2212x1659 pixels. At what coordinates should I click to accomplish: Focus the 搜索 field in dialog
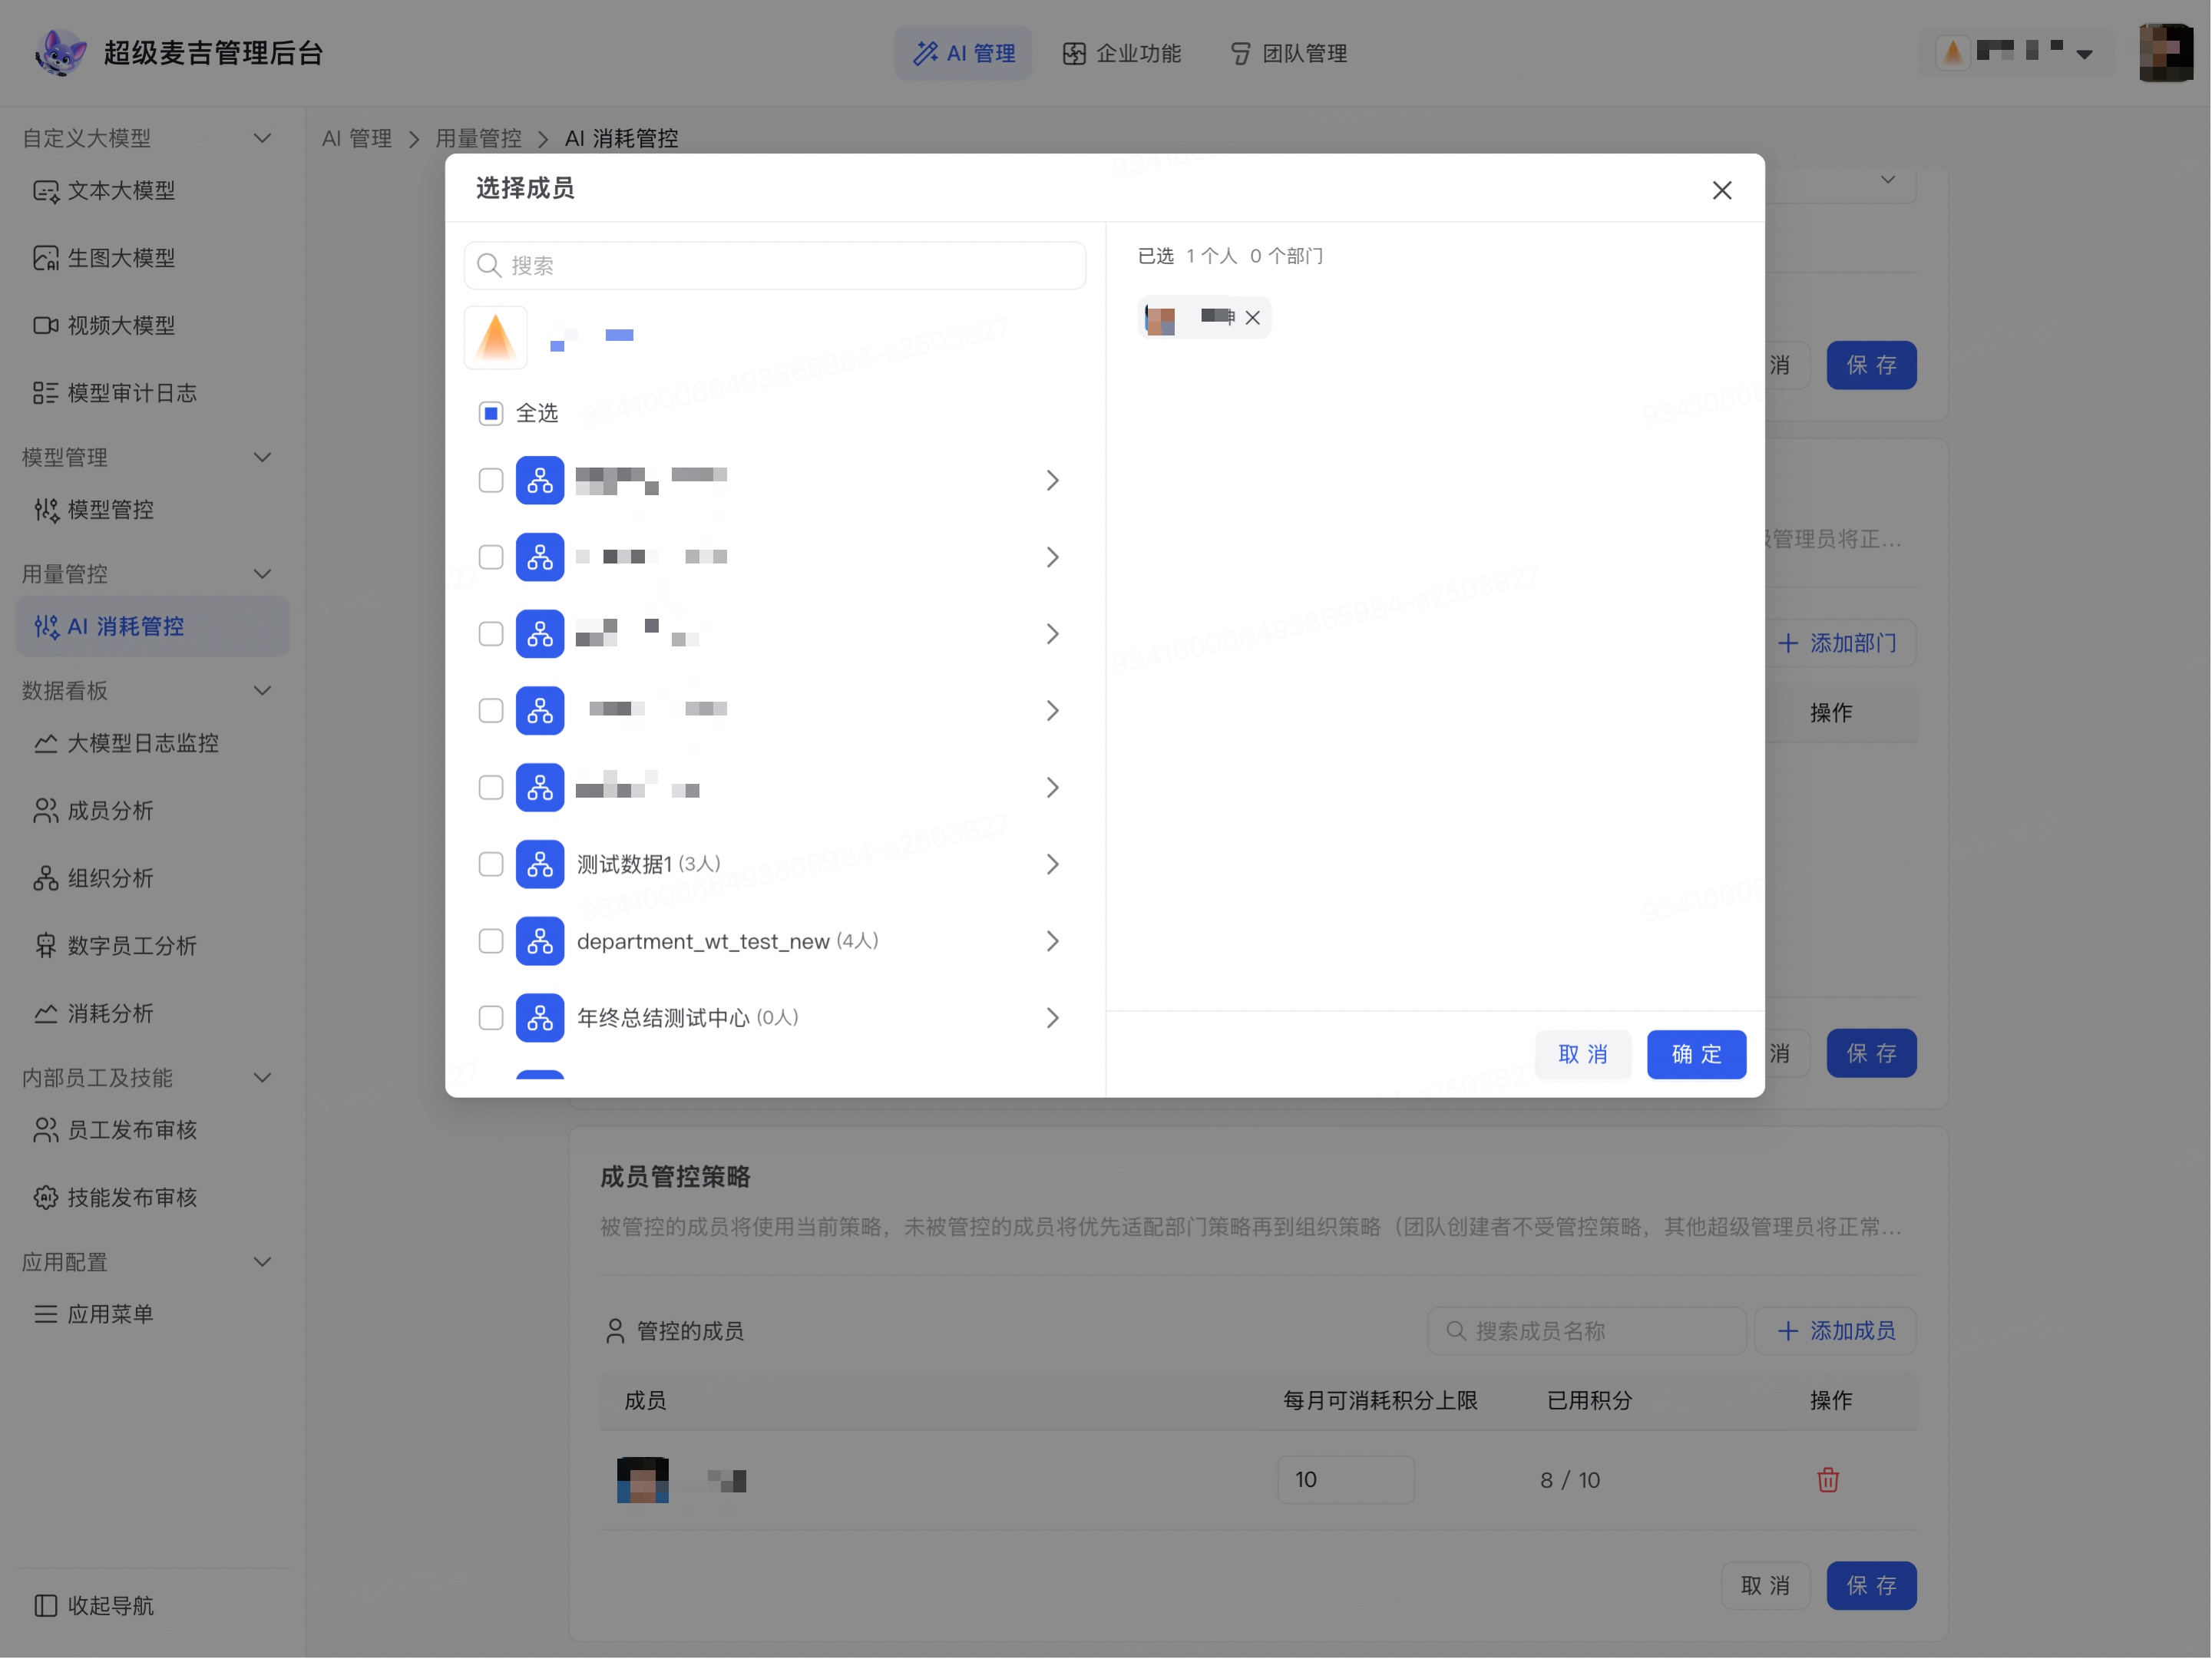[775, 265]
